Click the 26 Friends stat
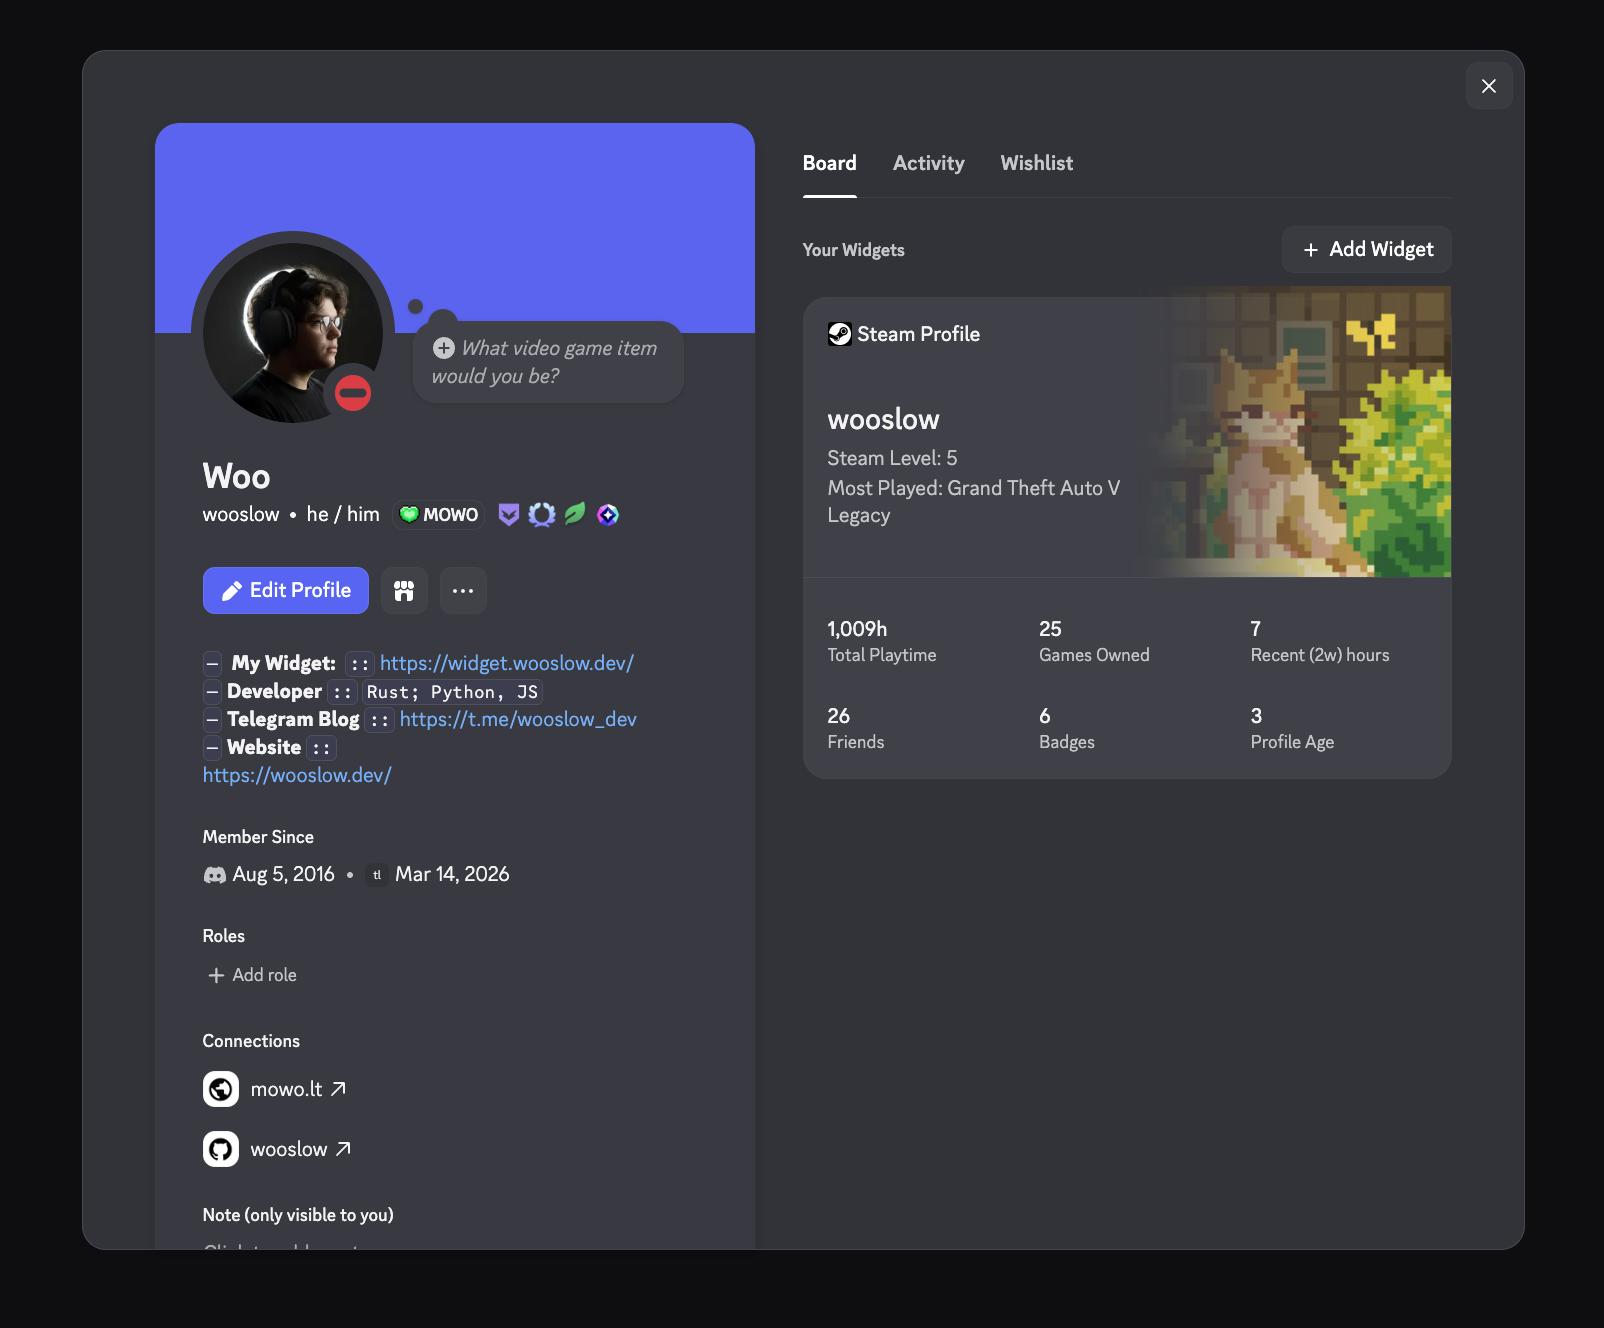Screen dimensions: 1604x1328 coord(855,728)
